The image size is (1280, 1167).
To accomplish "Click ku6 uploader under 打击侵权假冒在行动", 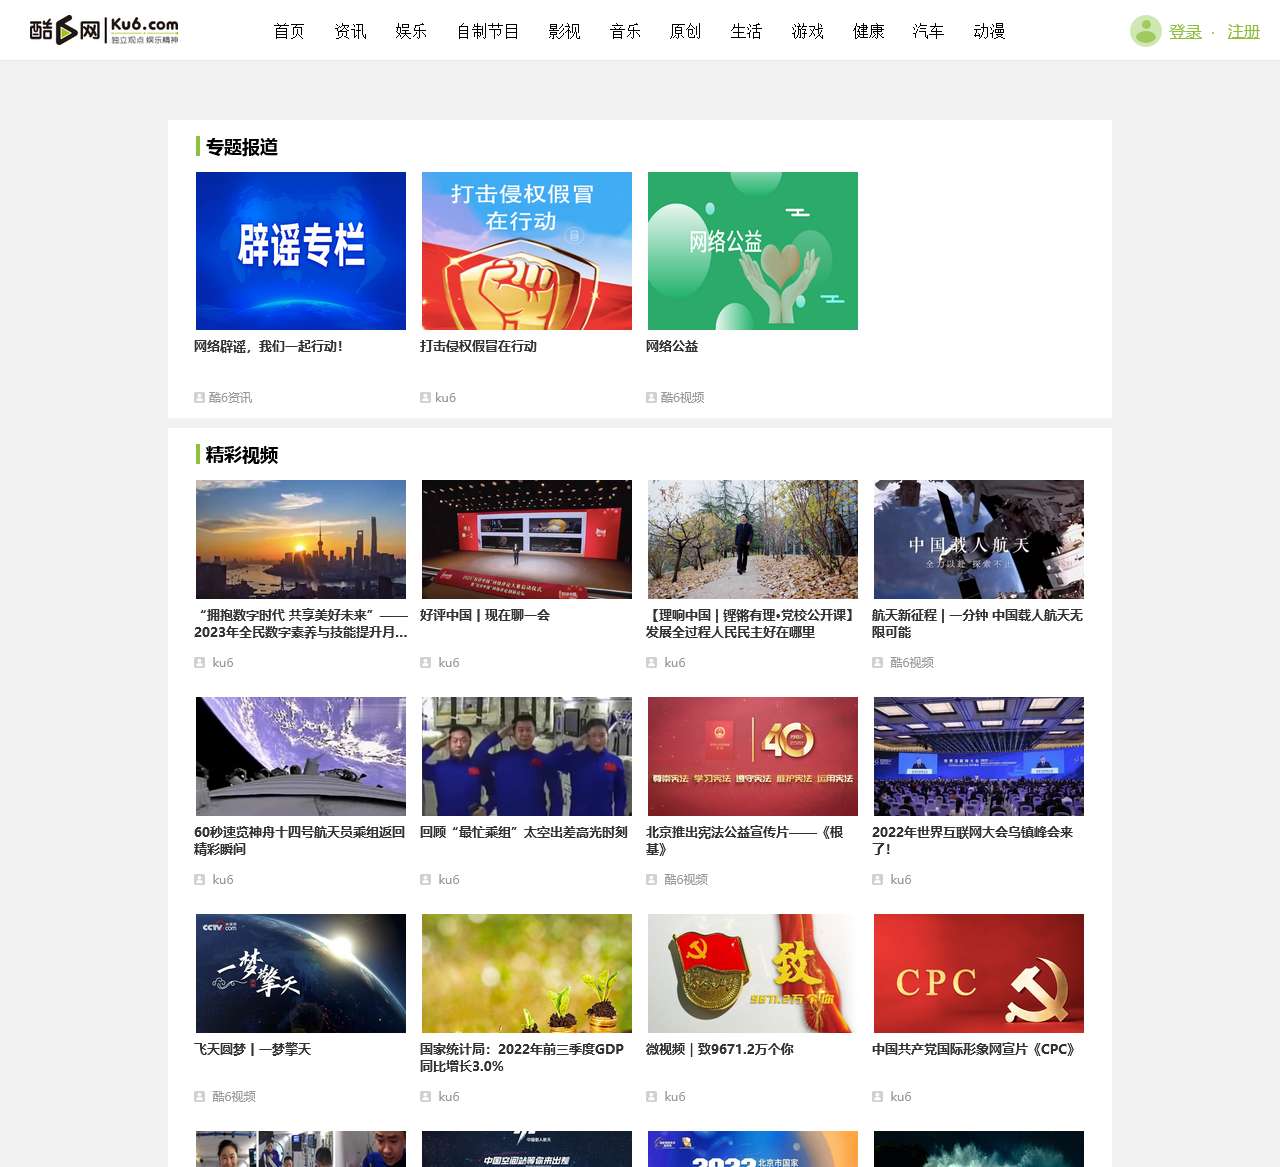I will pyautogui.click(x=445, y=397).
